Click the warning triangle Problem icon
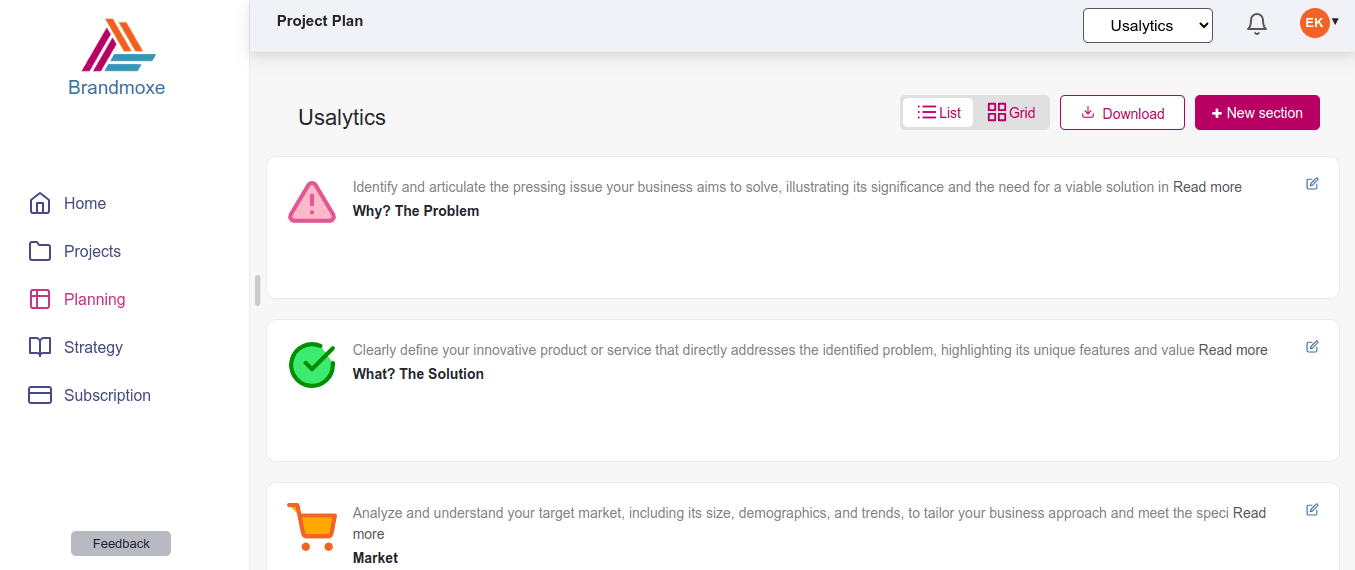This screenshot has width=1355, height=570. point(312,202)
